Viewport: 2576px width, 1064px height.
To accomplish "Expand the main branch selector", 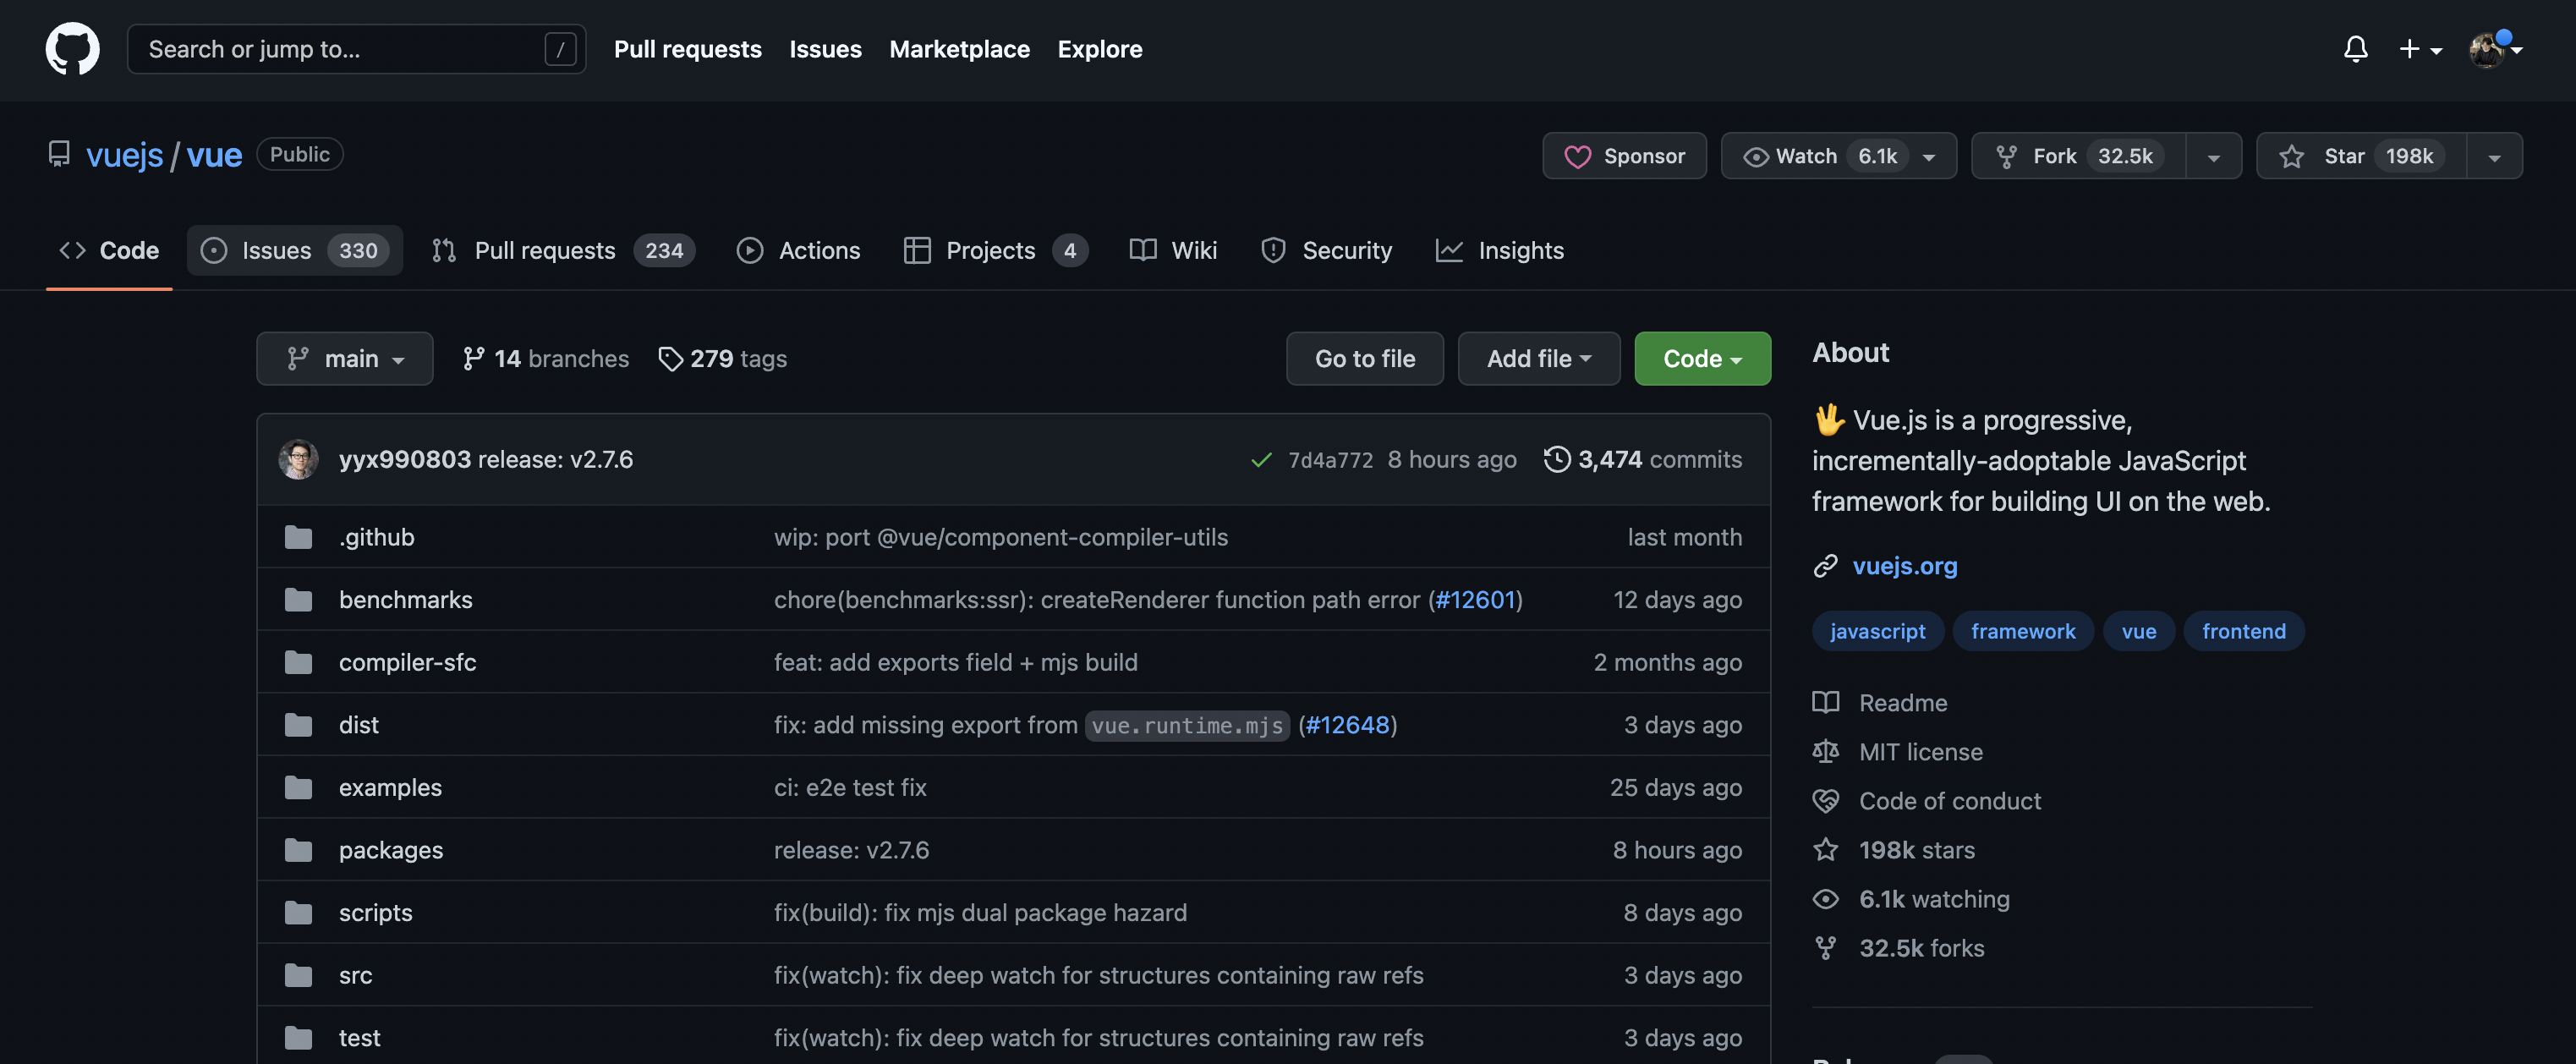I will [x=344, y=358].
